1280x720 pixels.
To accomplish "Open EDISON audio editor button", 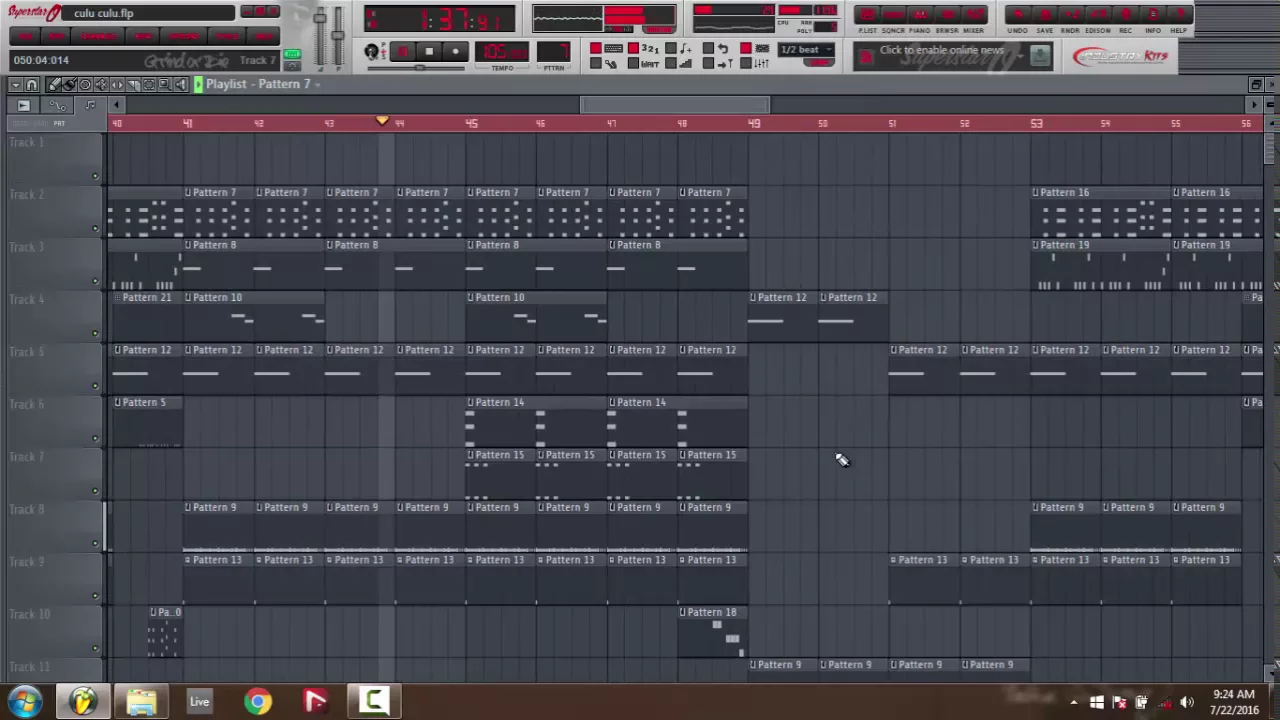I will [1098, 14].
